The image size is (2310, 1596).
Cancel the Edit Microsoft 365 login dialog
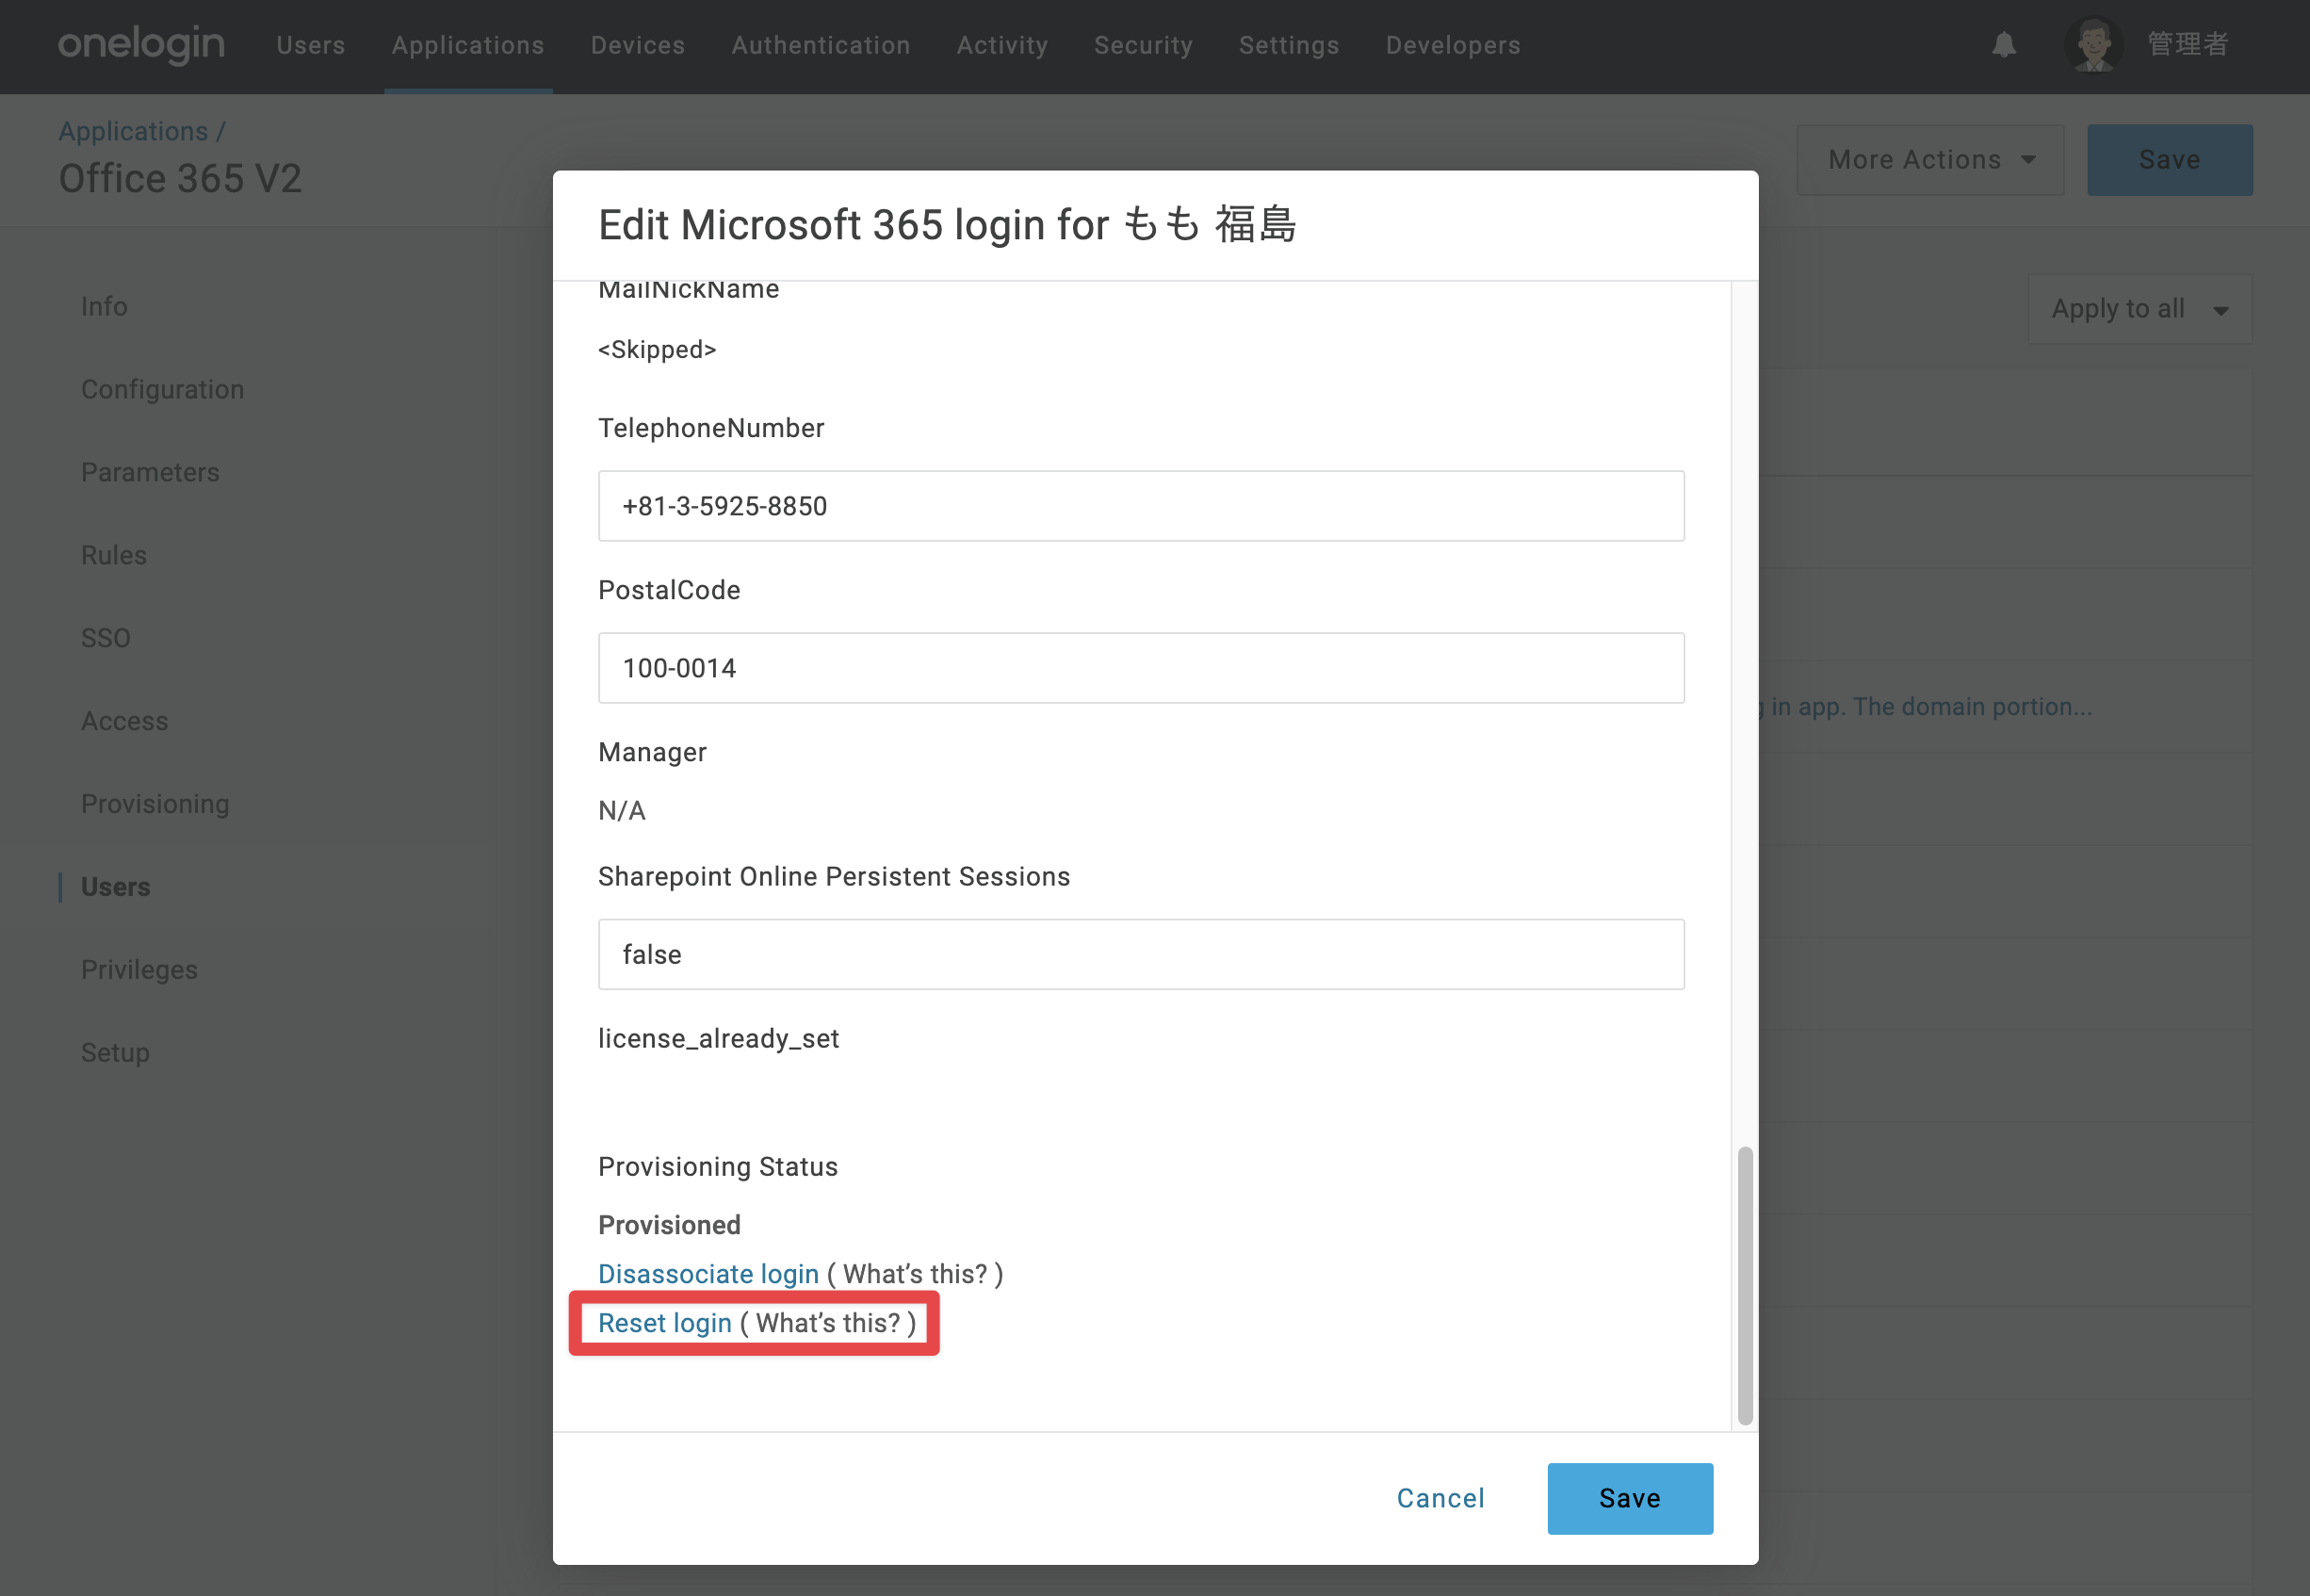1441,1498
